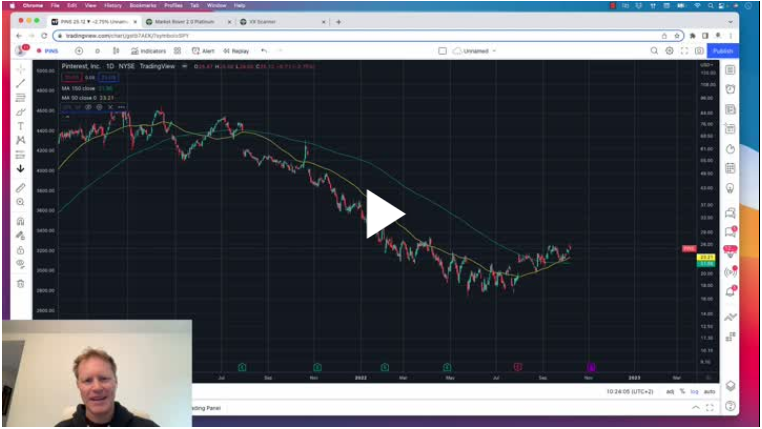Open the D timeframe interval selector
762x429 pixels.
pos(97,51)
